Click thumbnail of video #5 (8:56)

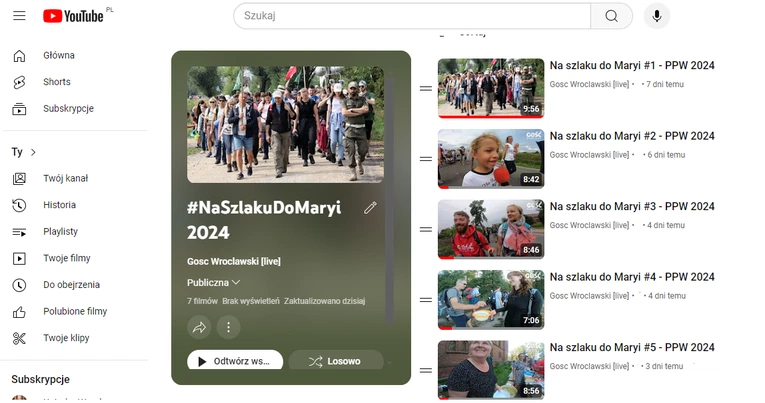click(x=491, y=370)
